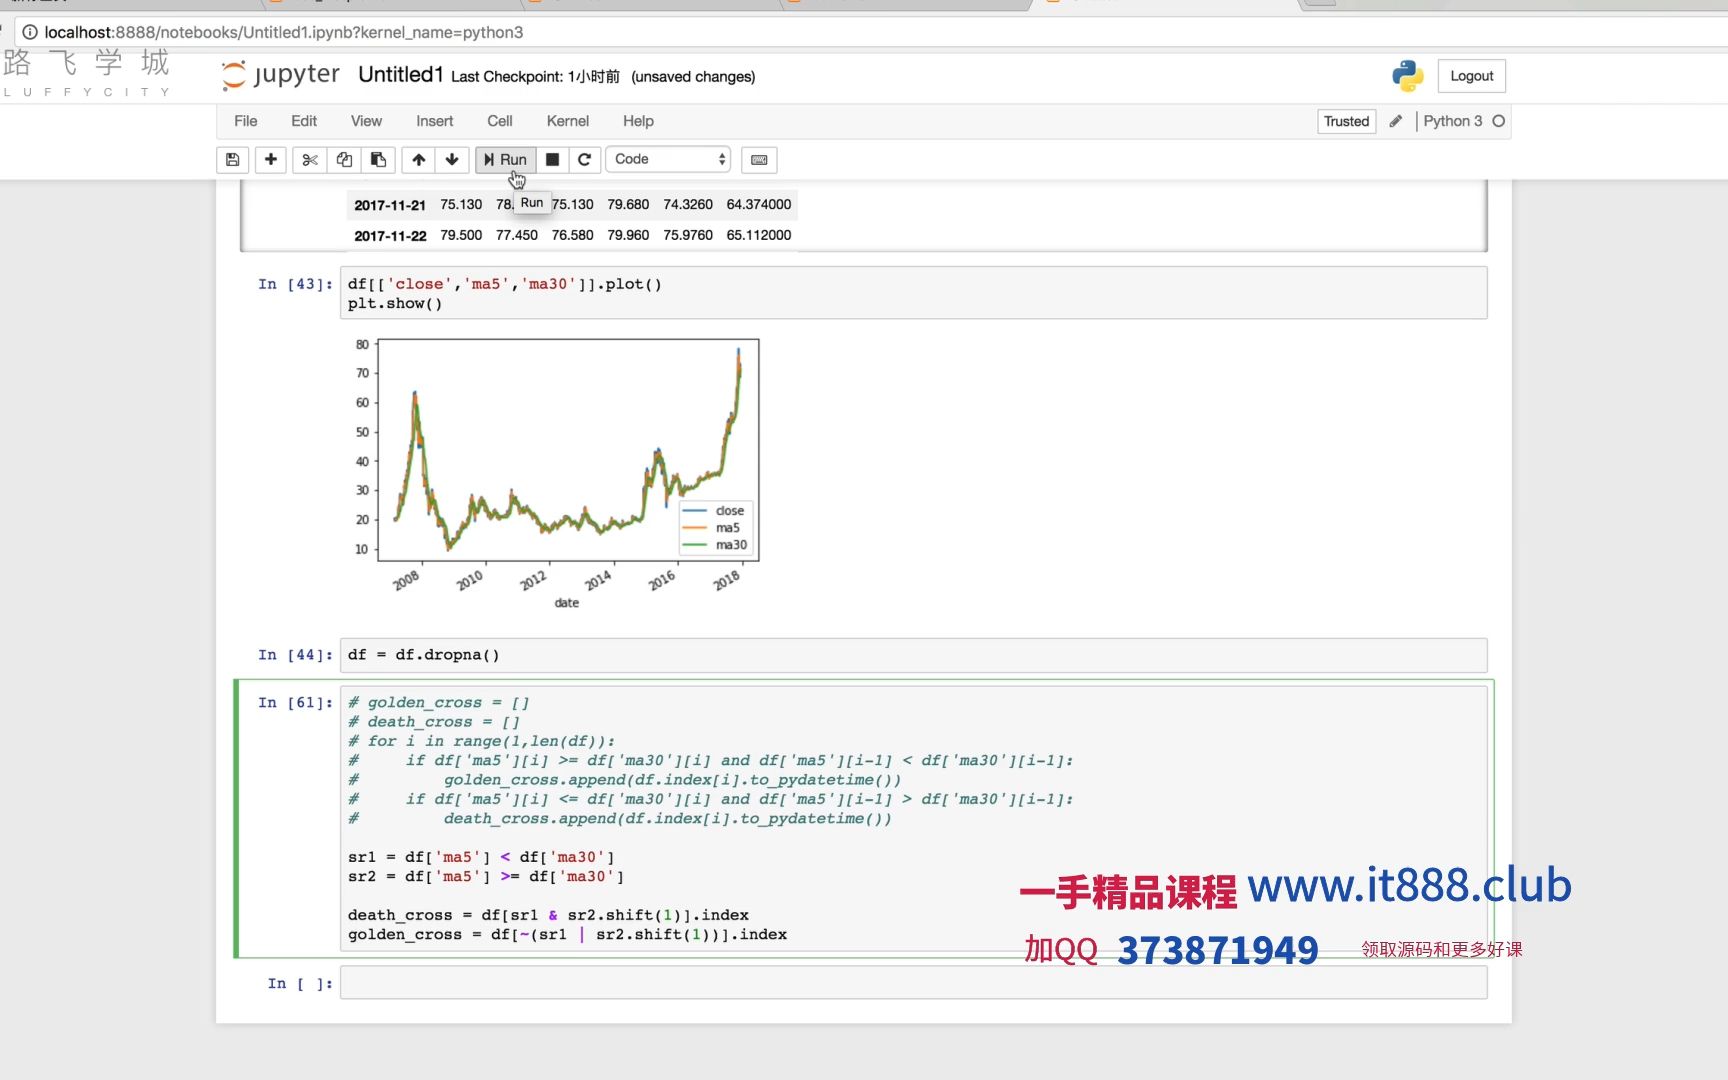This screenshot has height=1080, width=1728.
Task: Move the selected cell down
Action: pos(452,159)
